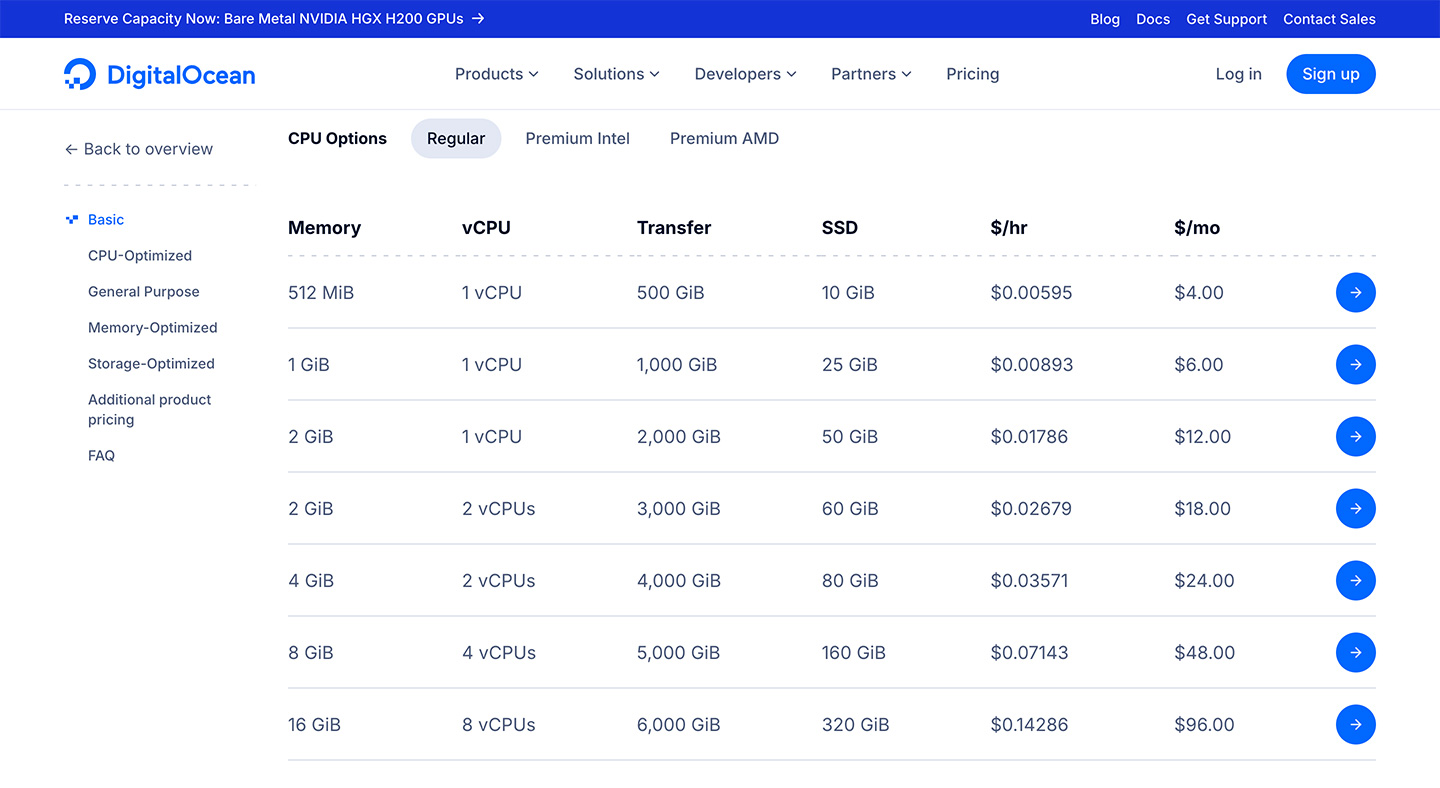
Task: Click arrow button for $48.00 plan
Action: [1355, 653]
